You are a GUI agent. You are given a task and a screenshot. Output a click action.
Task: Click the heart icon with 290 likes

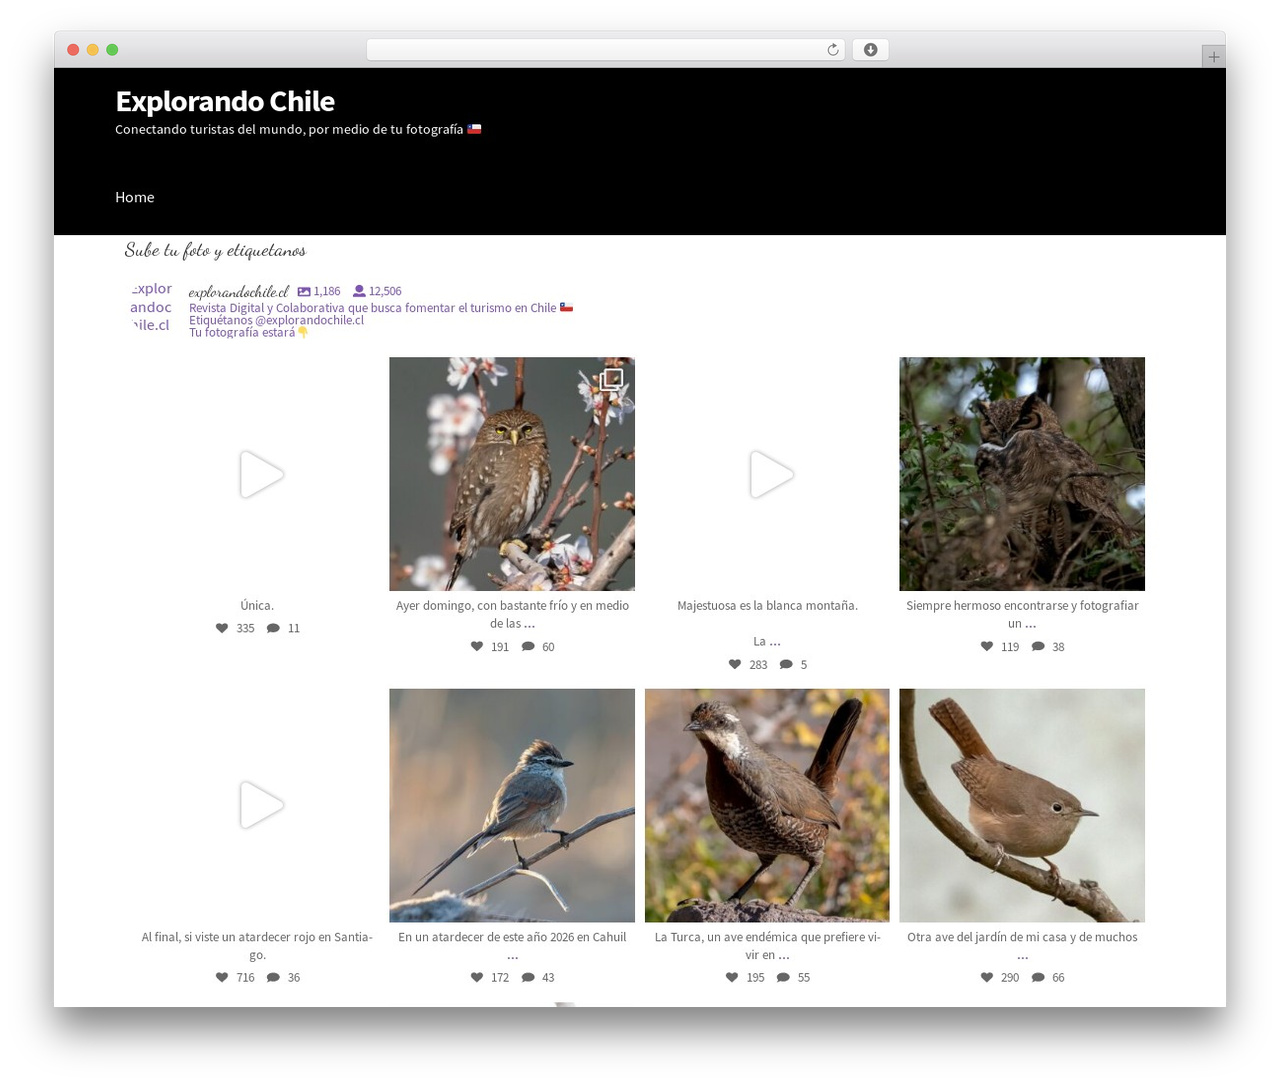tap(987, 978)
